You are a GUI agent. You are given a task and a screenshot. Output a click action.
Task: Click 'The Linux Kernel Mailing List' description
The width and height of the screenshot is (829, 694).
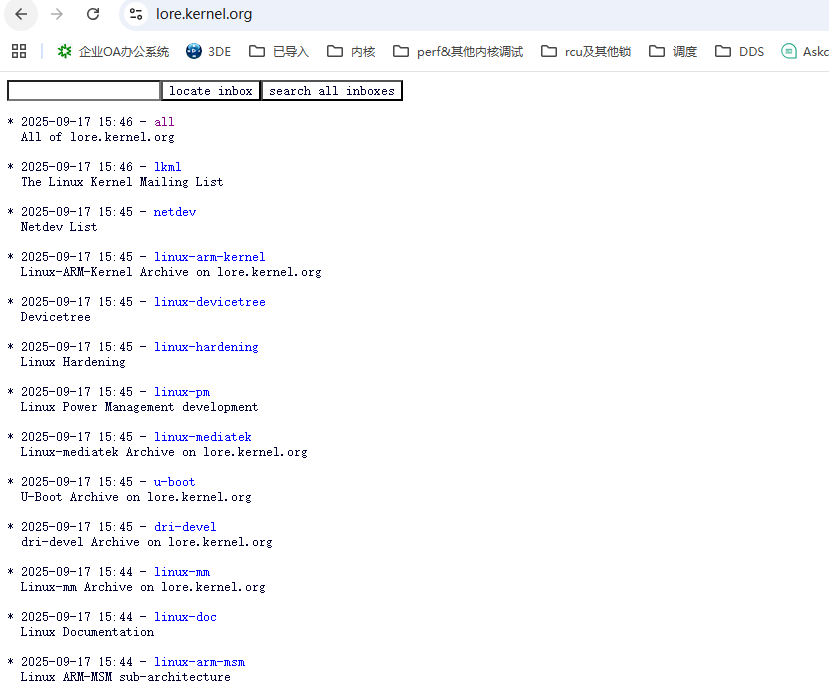point(122,182)
